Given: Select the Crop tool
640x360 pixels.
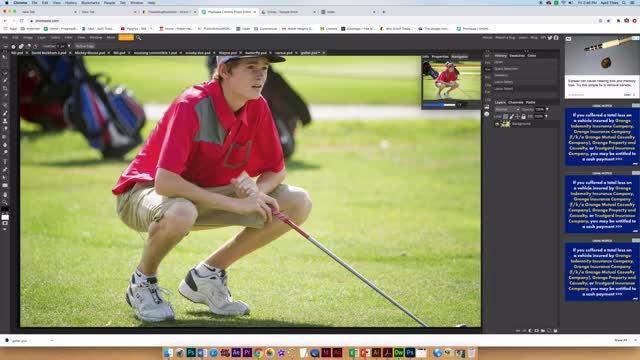Looking at the screenshot, I should [x=5, y=88].
